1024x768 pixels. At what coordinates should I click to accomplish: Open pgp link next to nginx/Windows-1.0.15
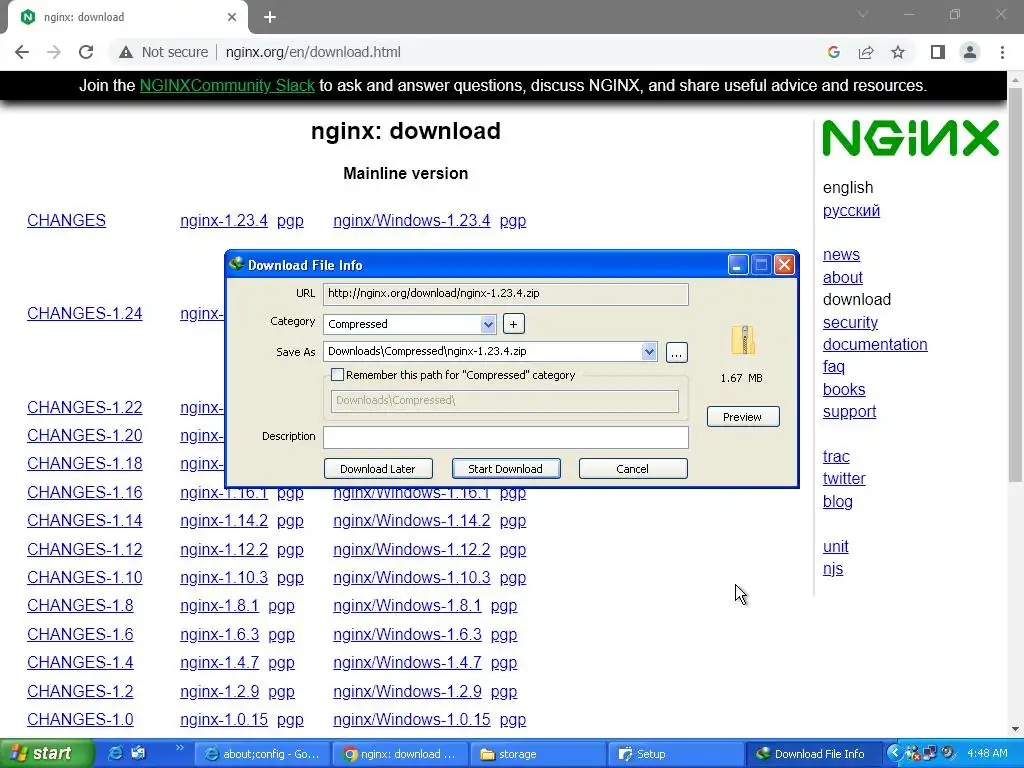point(513,720)
